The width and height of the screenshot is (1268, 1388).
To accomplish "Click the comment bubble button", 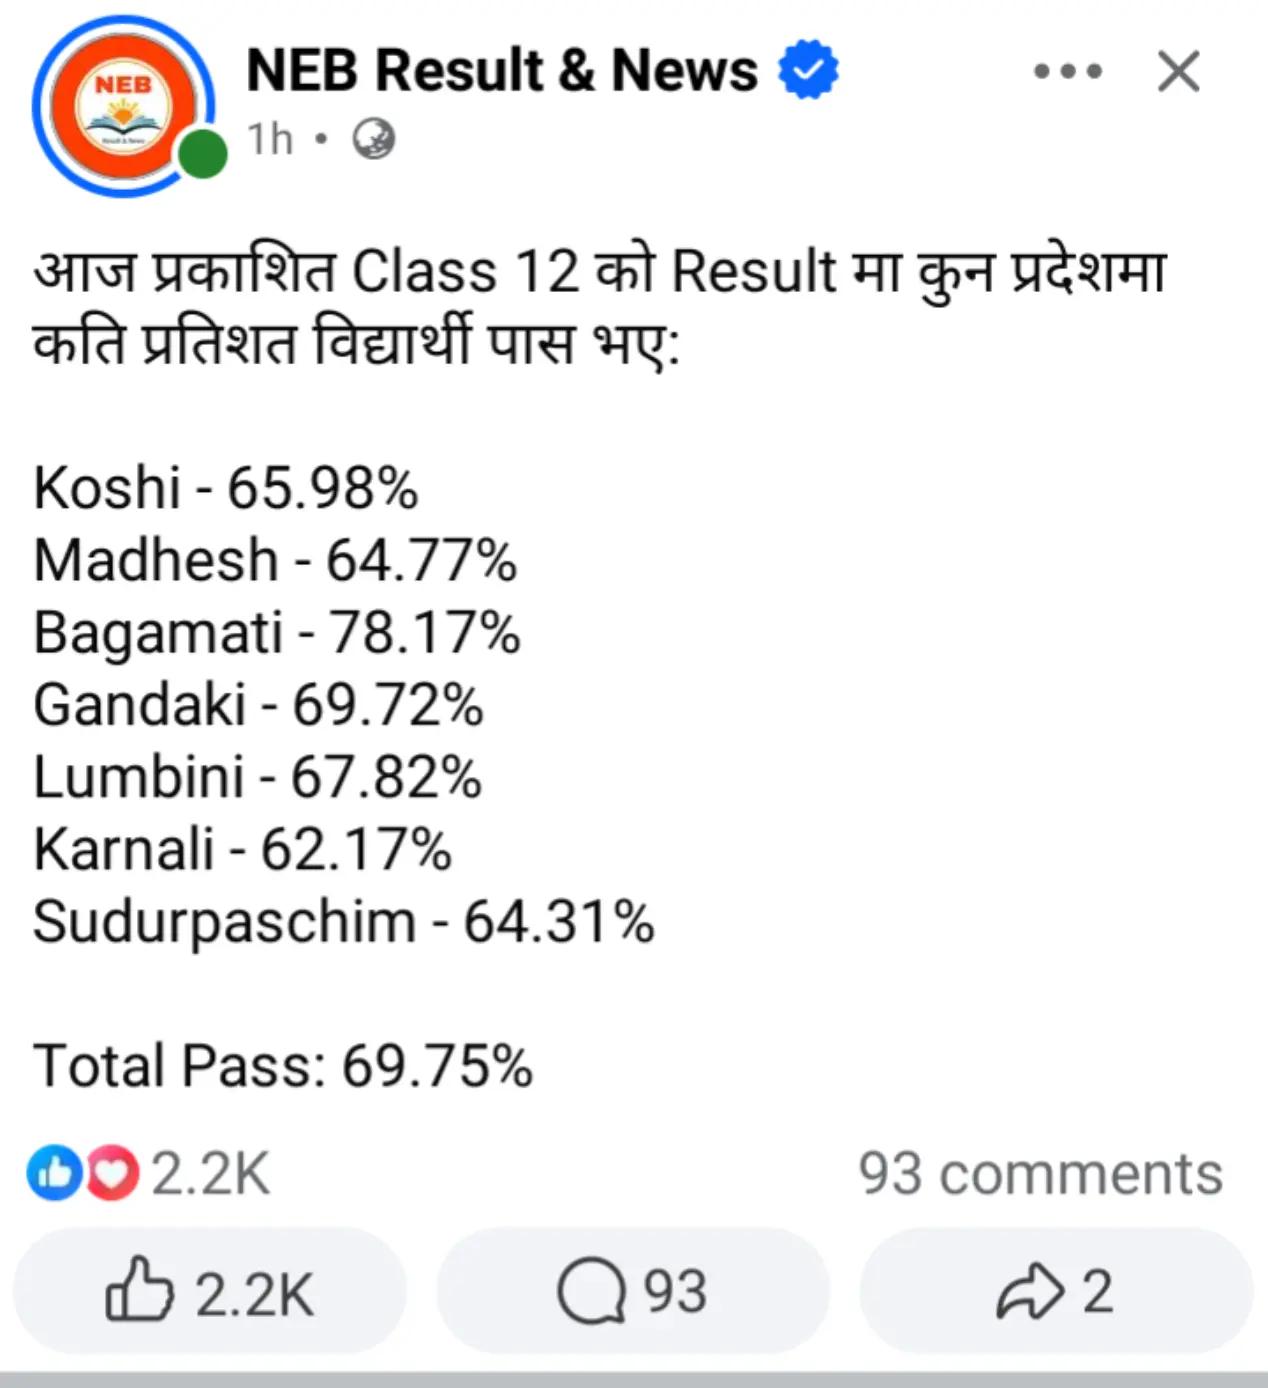I will [x=633, y=1291].
